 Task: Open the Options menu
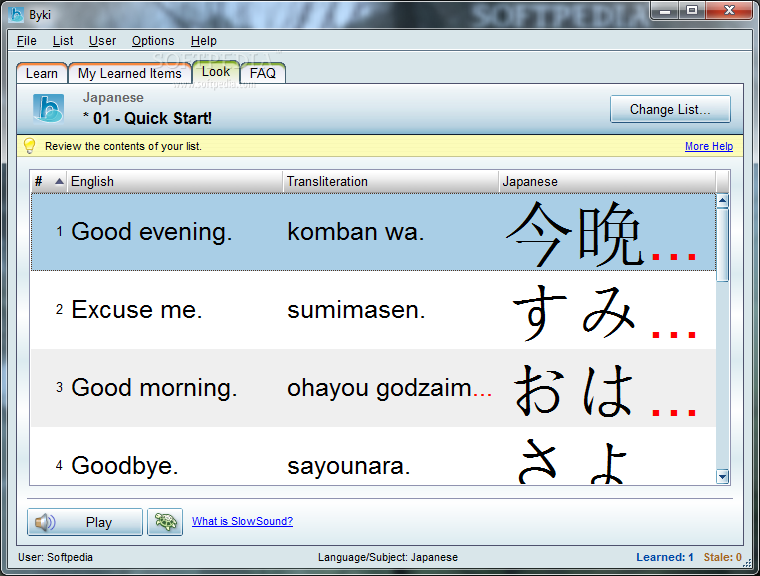tap(153, 41)
